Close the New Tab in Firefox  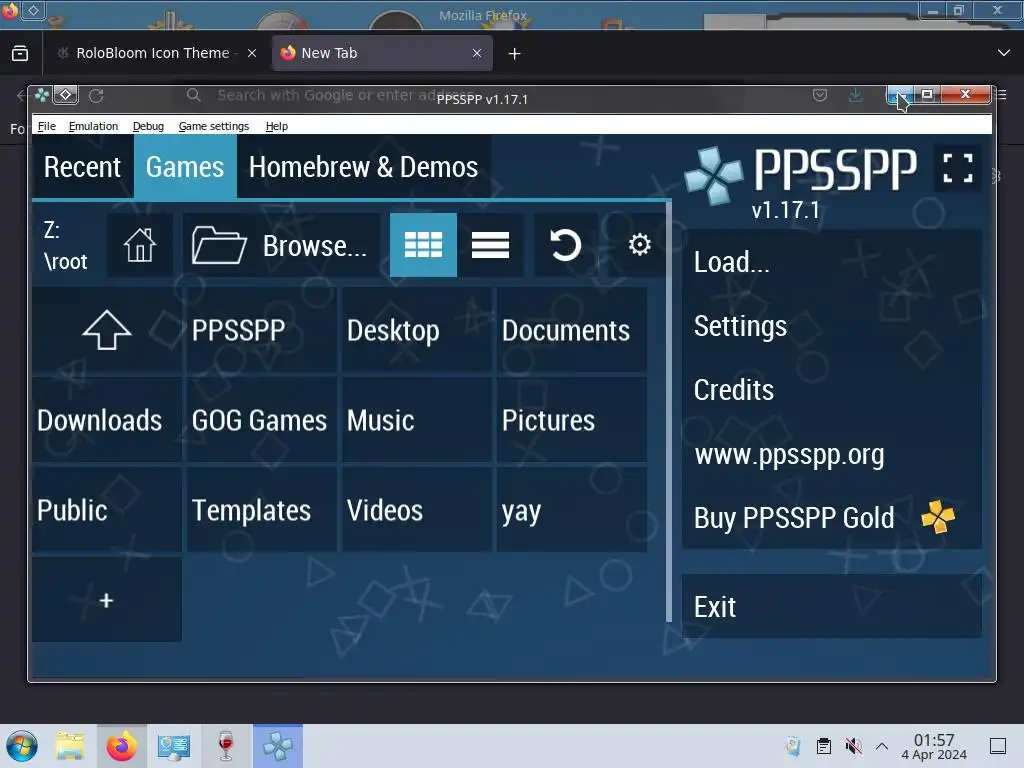(x=477, y=54)
